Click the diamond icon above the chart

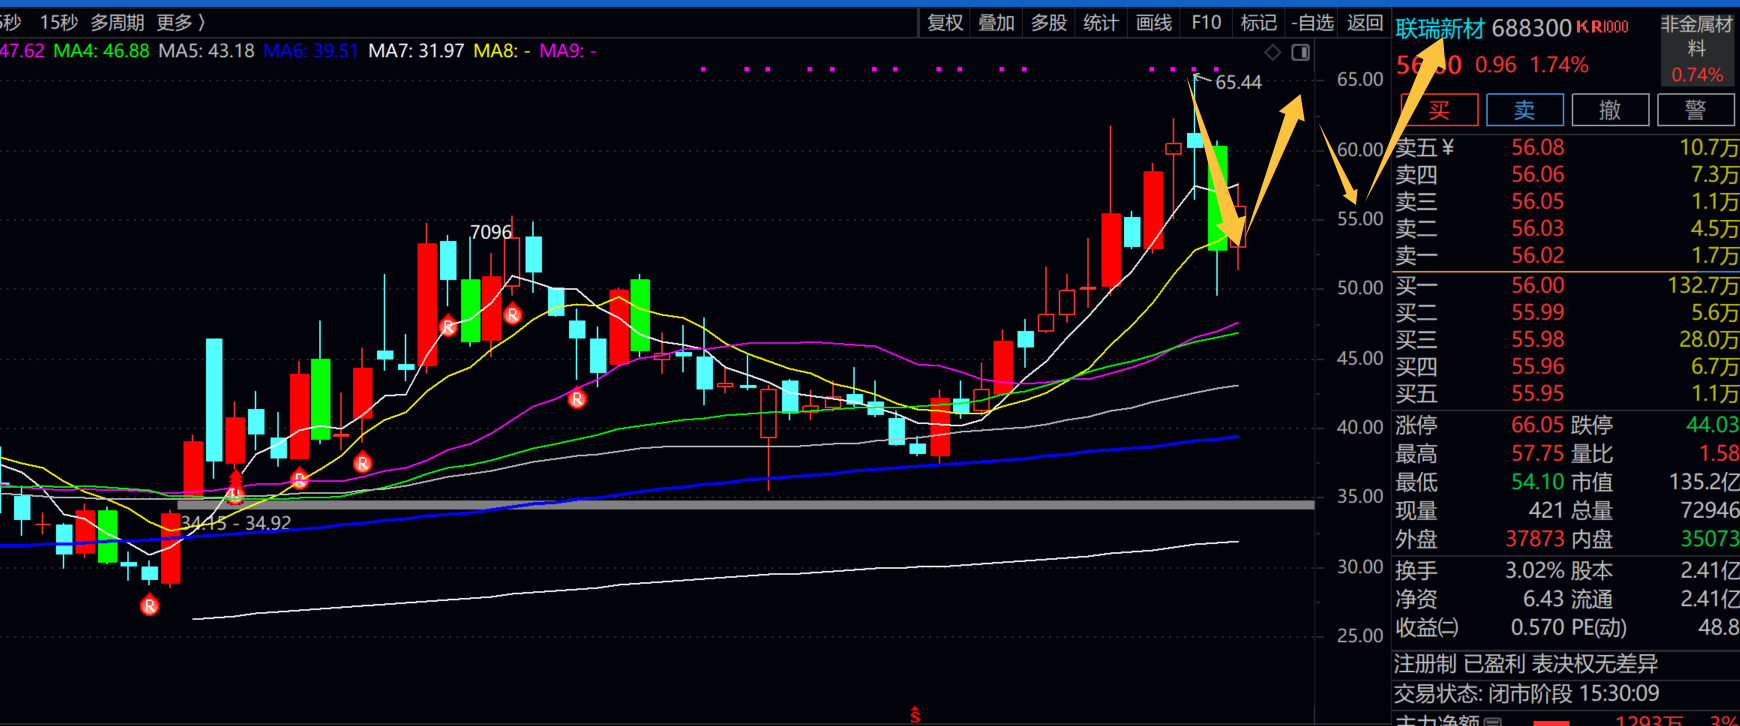1272,52
